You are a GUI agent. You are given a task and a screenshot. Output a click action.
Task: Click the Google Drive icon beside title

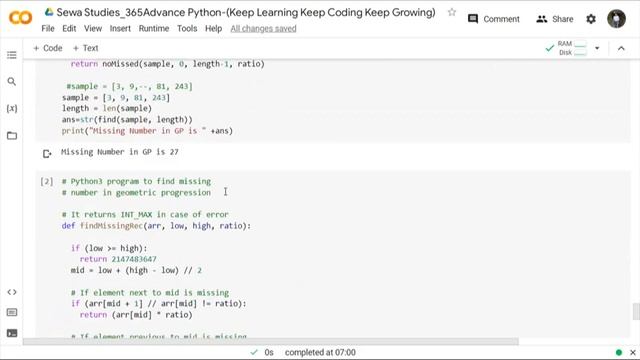point(49,12)
